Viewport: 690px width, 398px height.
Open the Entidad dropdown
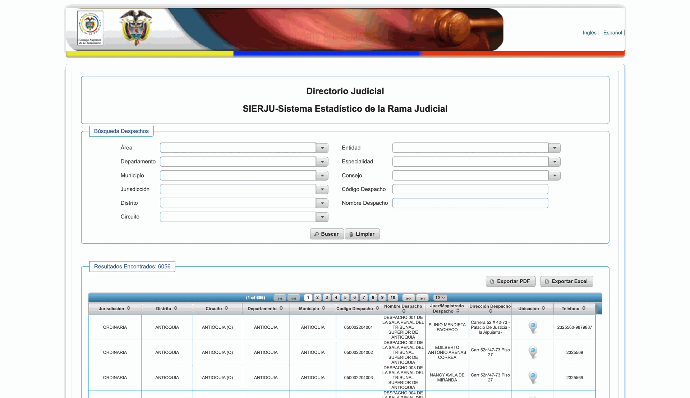pos(554,148)
